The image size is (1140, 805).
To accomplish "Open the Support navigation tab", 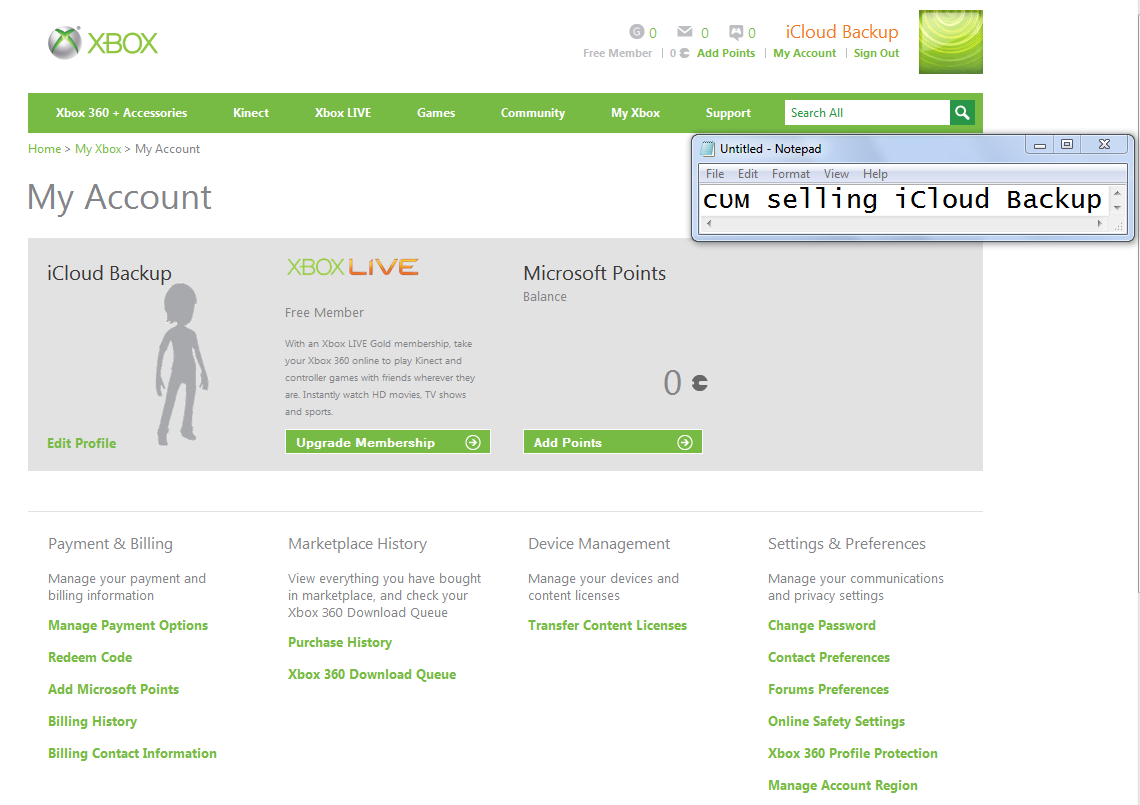I will [728, 113].
